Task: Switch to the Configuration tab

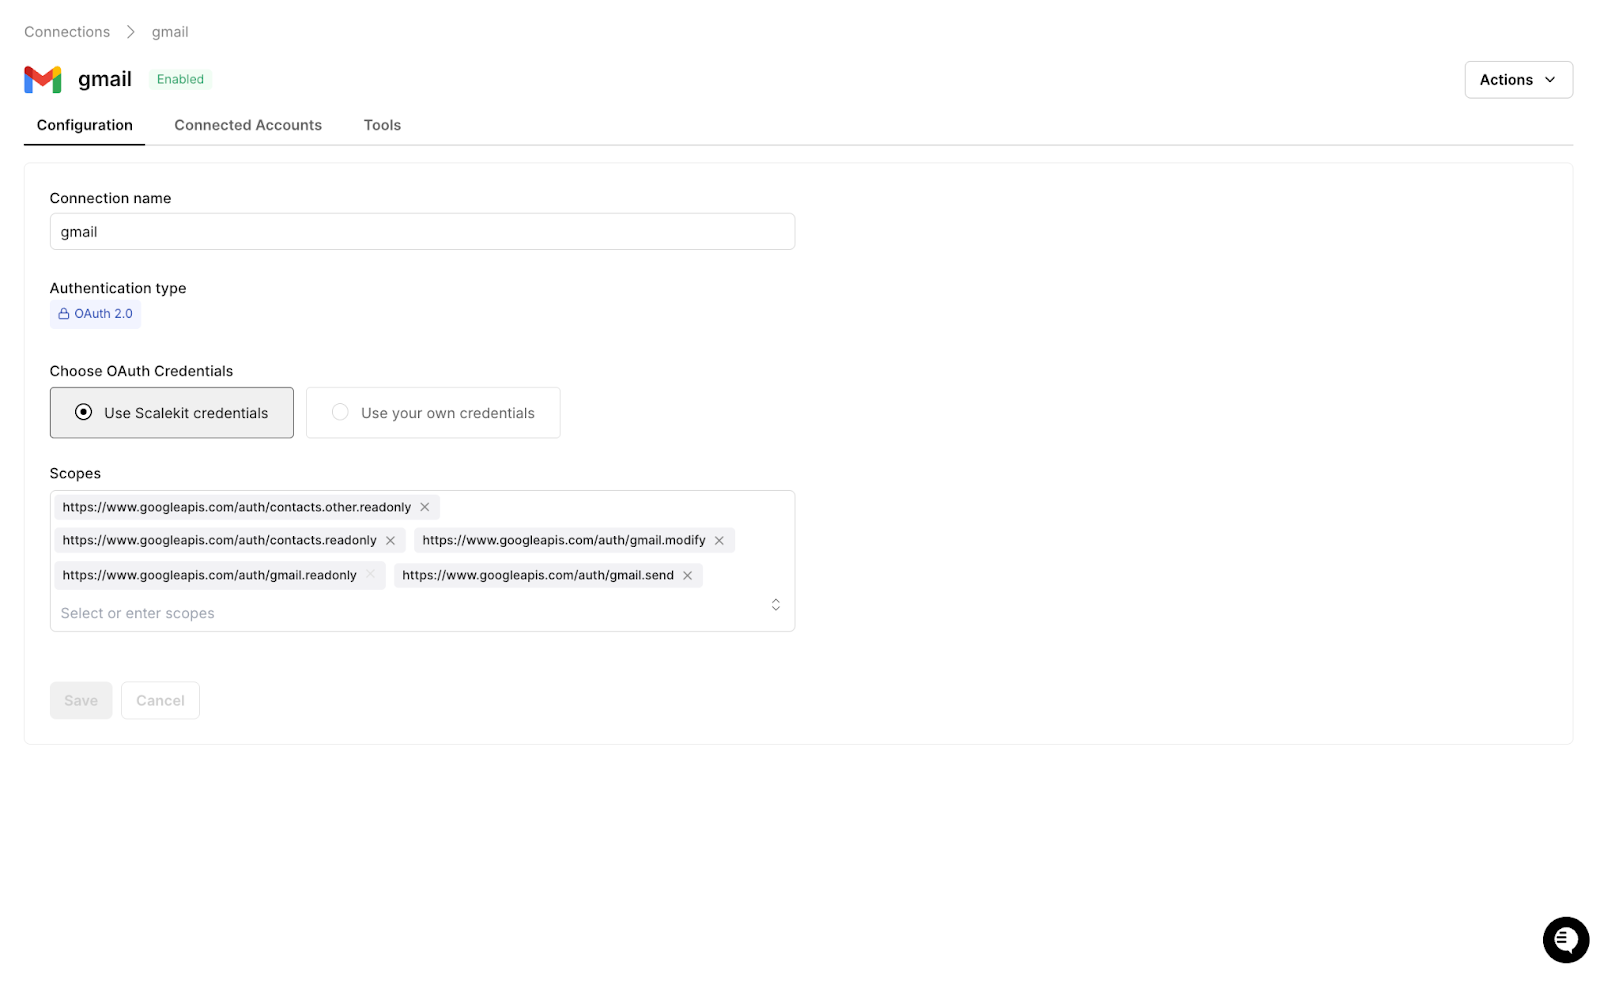Action: [x=85, y=125]
